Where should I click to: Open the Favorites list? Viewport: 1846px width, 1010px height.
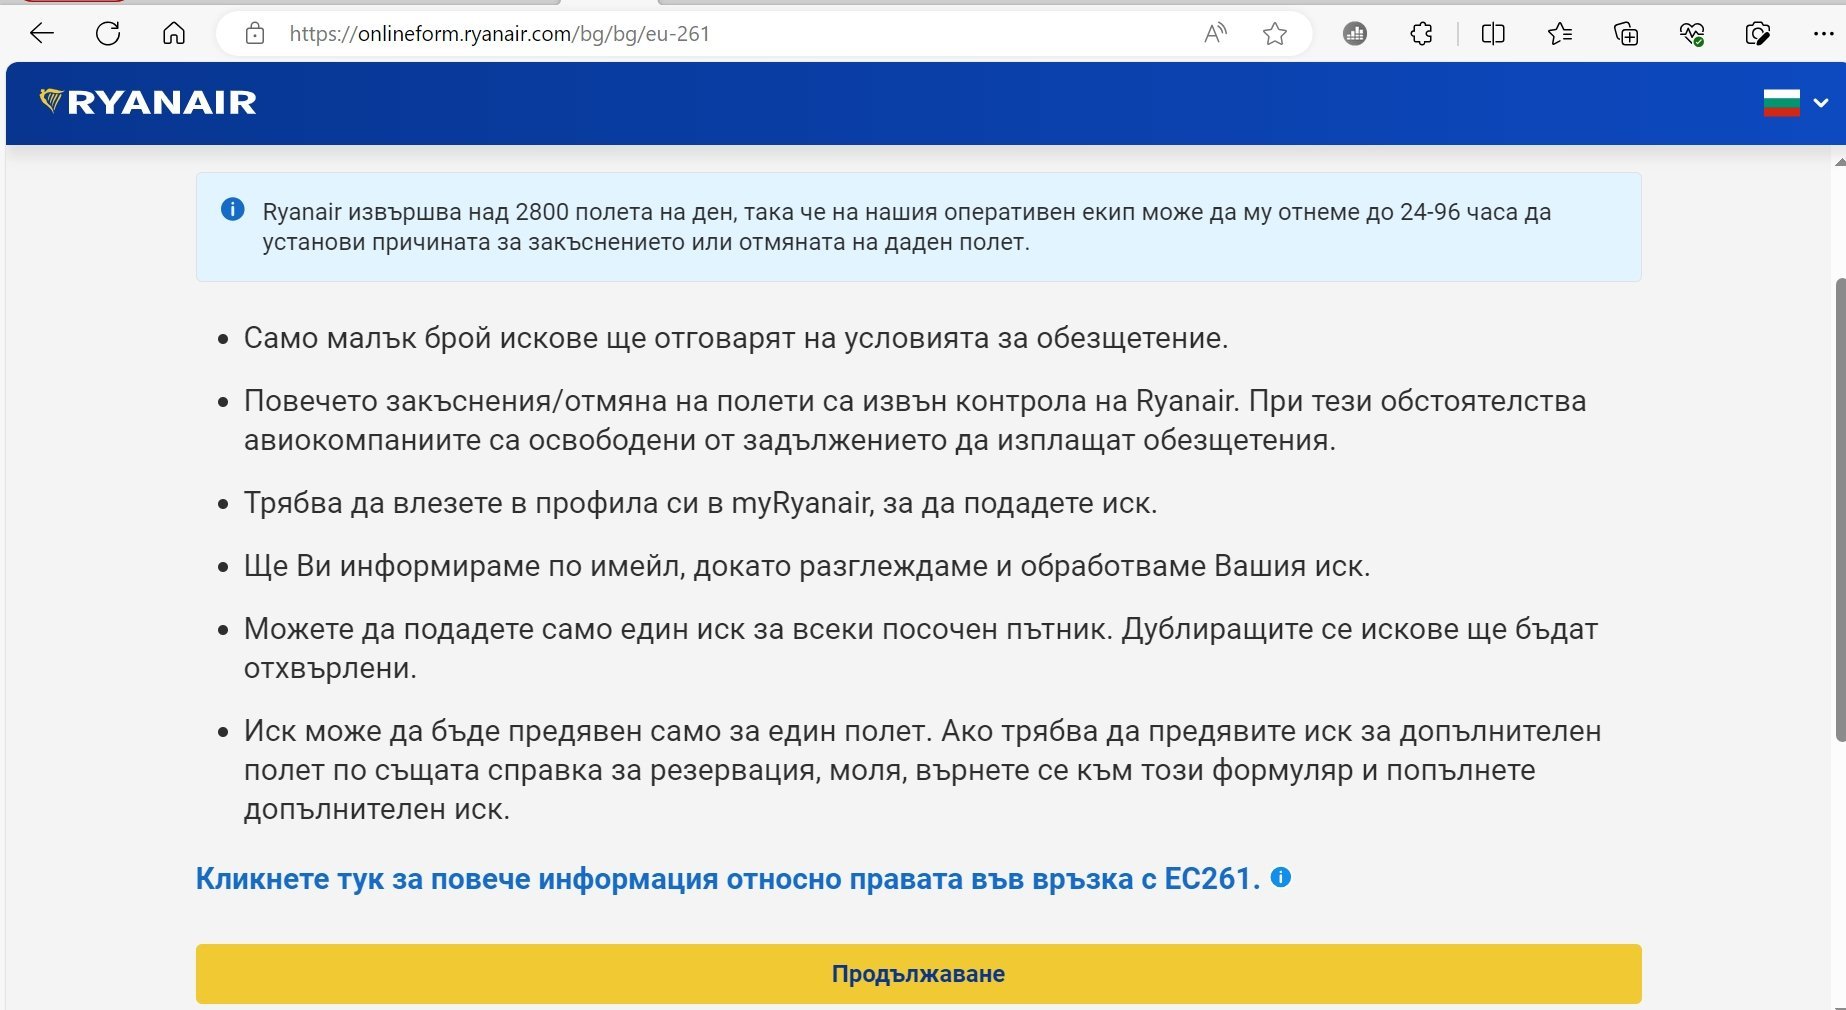coord(1560,34)
